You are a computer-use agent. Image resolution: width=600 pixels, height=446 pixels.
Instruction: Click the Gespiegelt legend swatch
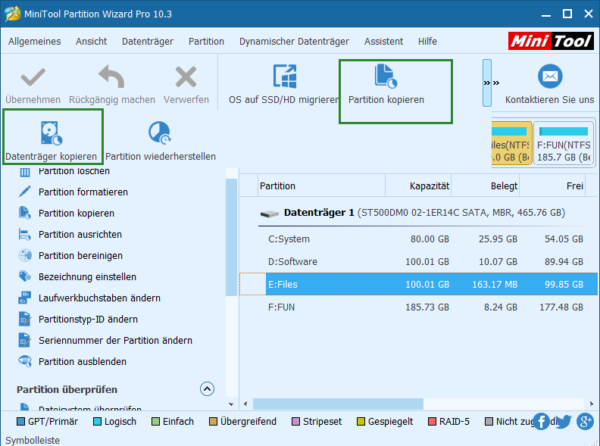pos(360,422)
